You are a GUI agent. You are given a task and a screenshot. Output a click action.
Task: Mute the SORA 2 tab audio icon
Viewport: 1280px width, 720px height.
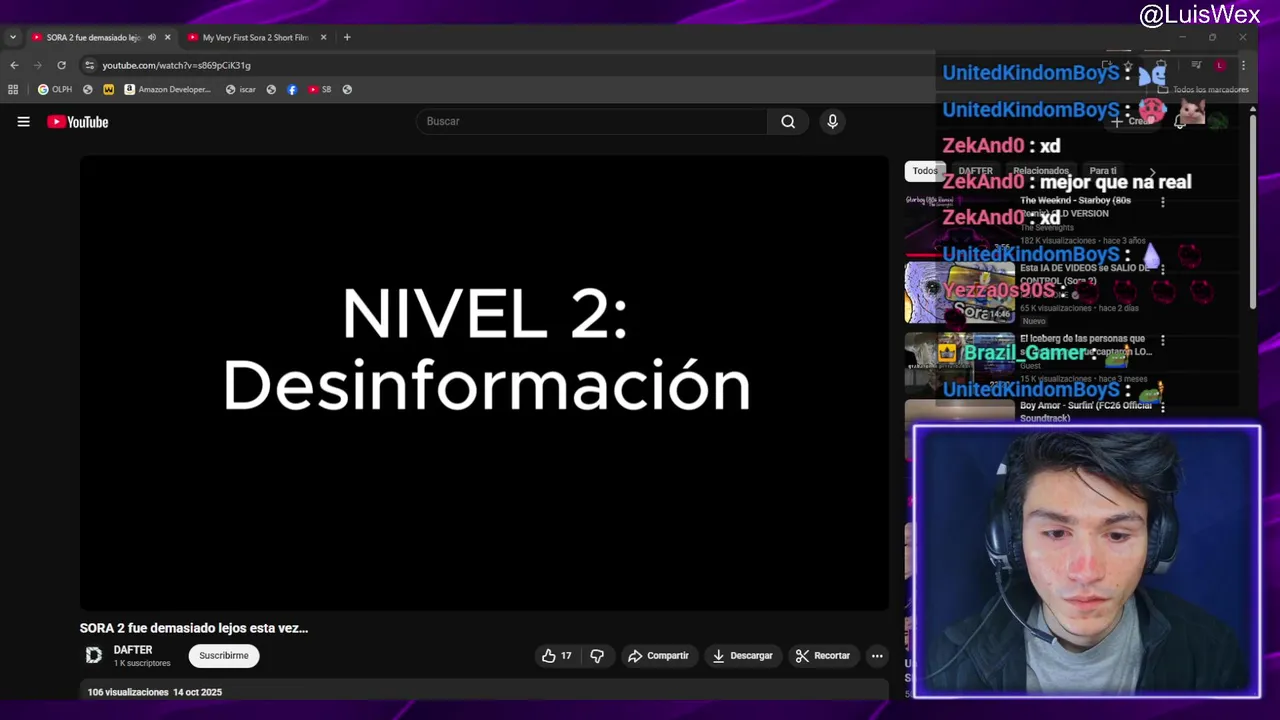click(x=152, y=37)
